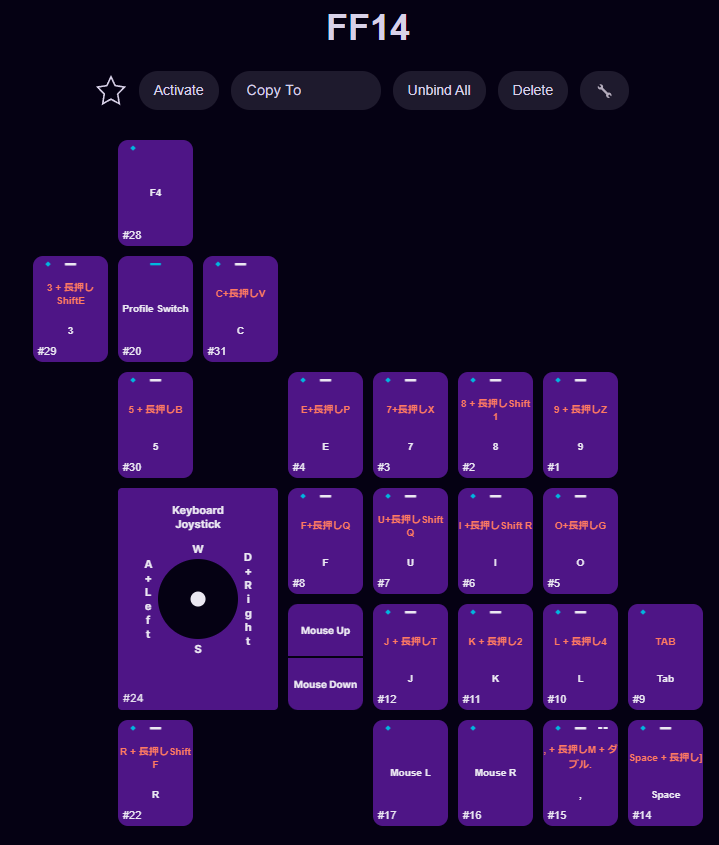
Task: Select key #15 bound to comma
Action: pos(580,773)
